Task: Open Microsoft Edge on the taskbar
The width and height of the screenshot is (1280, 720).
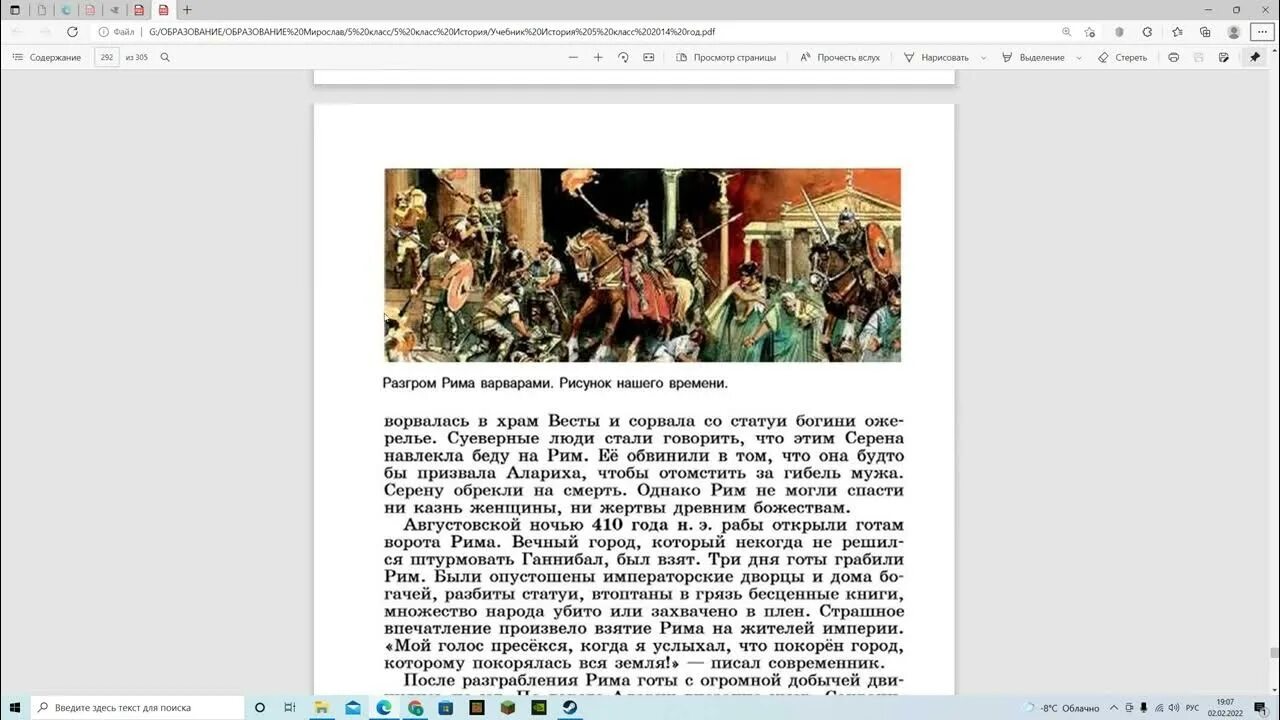Action: [384, 707]
